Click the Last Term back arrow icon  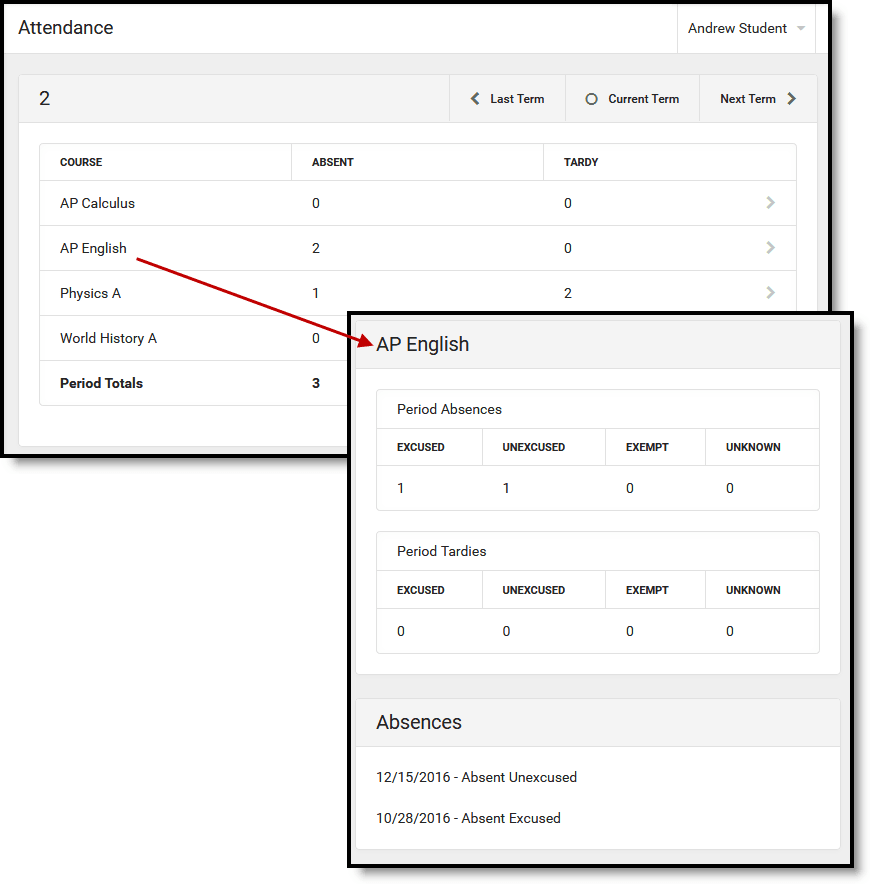(x=474, y=98)
